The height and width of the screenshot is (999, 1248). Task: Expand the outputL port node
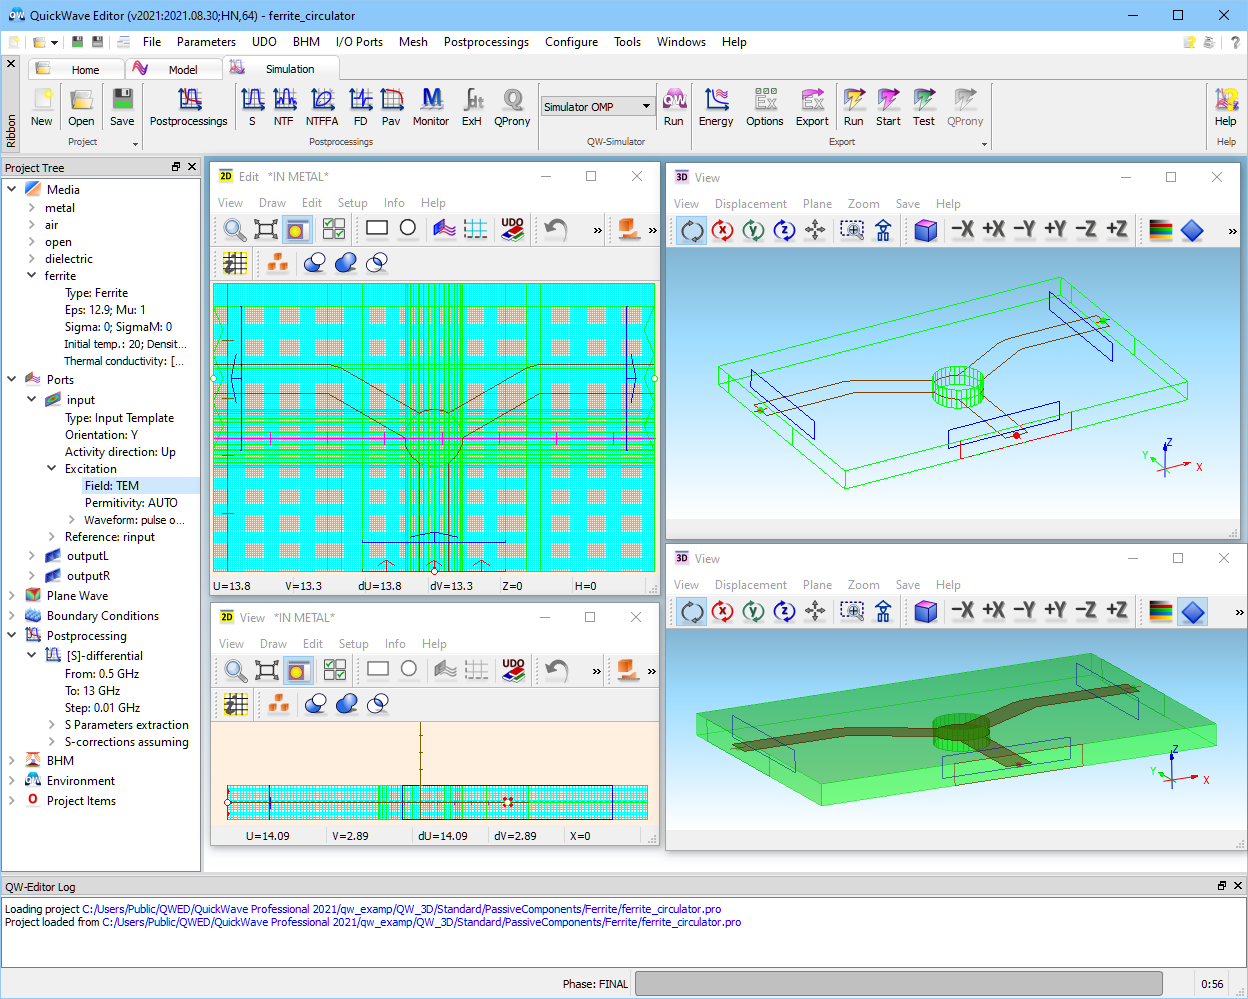[32, 556]
